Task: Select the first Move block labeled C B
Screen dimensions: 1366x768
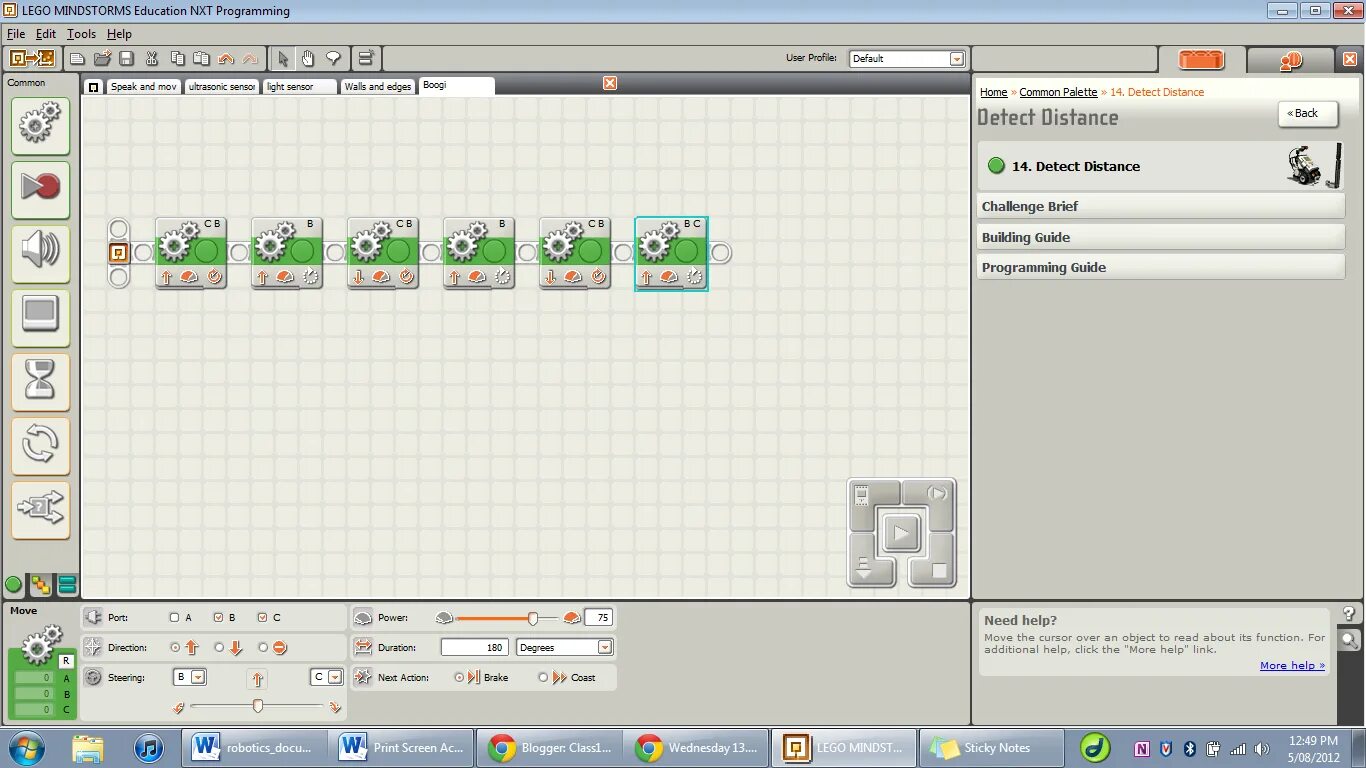Action: (x=191, y=253)
